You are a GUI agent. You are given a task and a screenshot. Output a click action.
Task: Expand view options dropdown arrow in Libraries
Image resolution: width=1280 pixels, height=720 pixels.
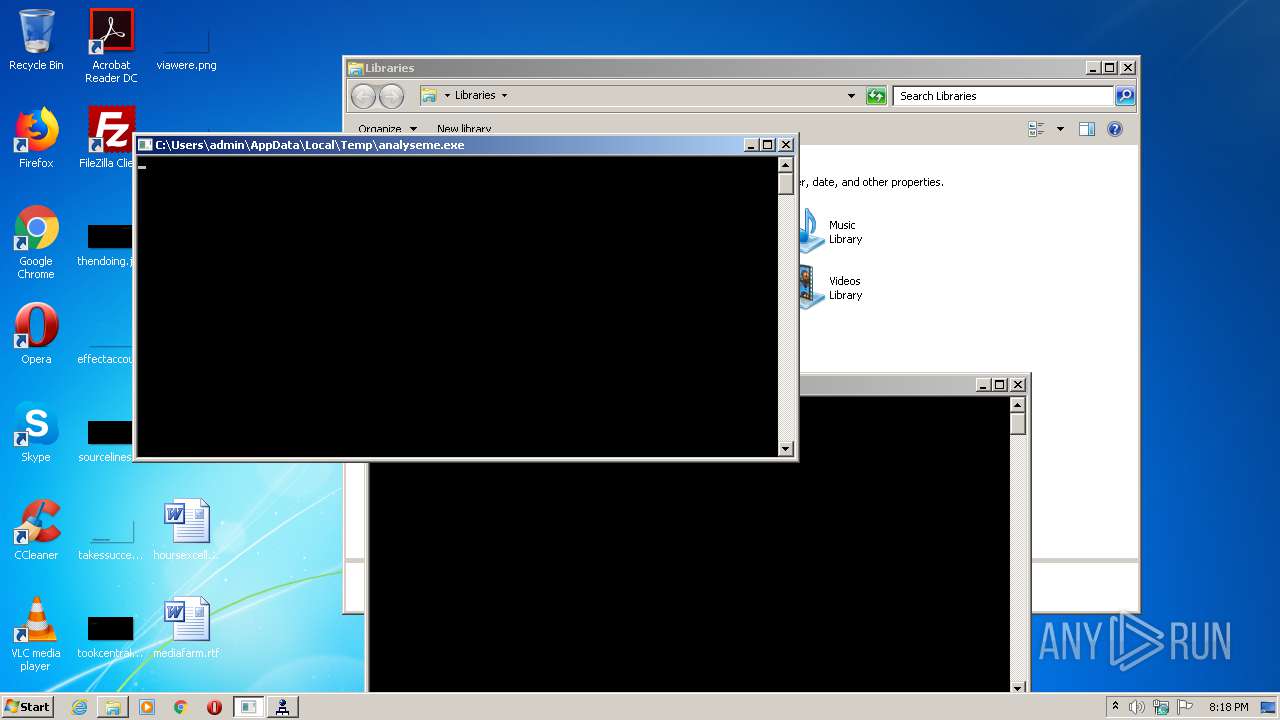pos(1060,129)
